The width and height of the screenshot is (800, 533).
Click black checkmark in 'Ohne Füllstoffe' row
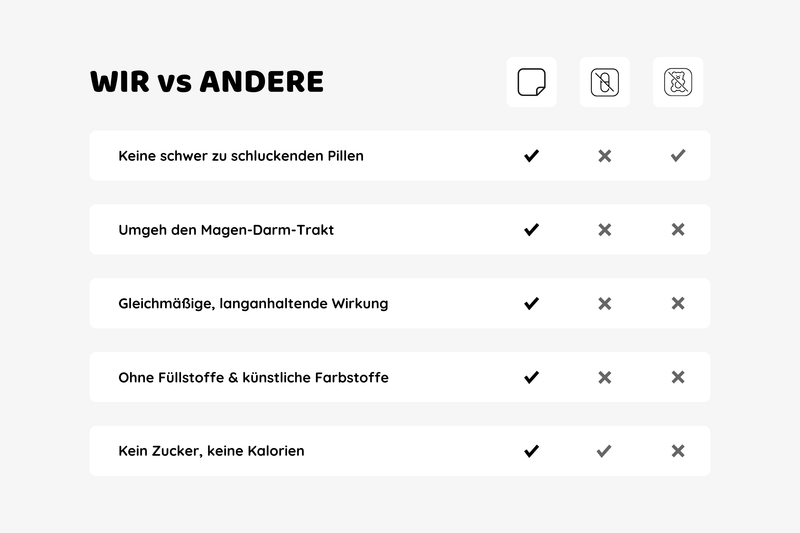tap(531, 377)
